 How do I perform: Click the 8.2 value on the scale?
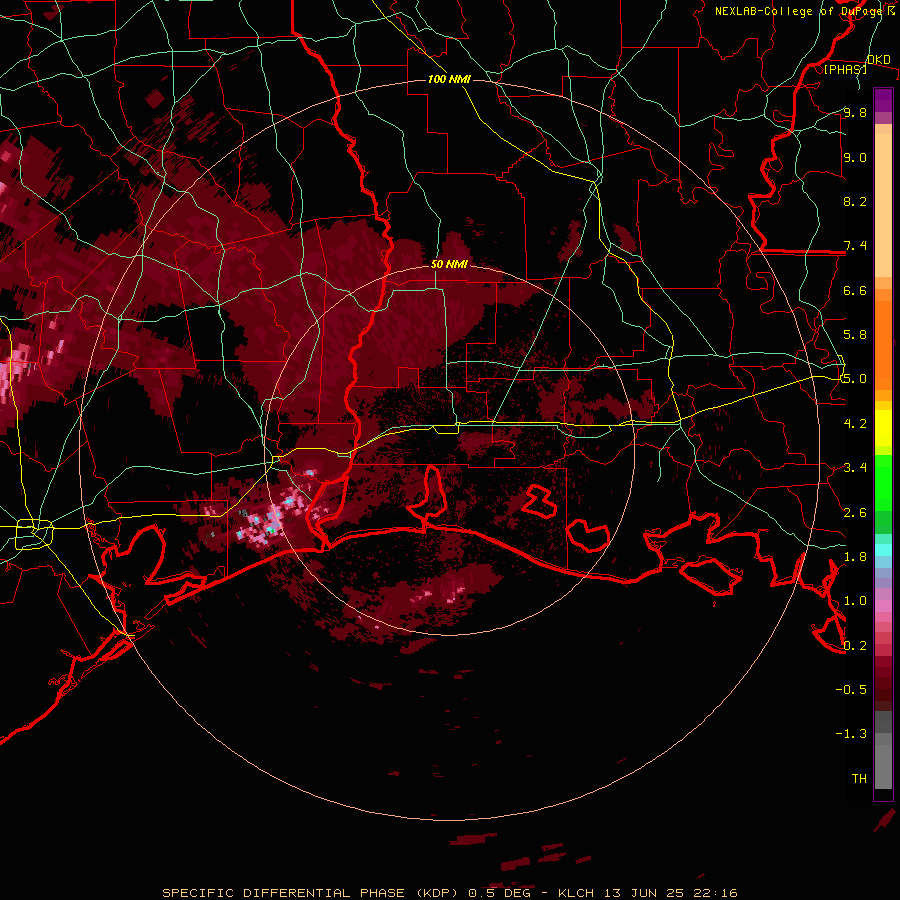[x=855, y=201]
